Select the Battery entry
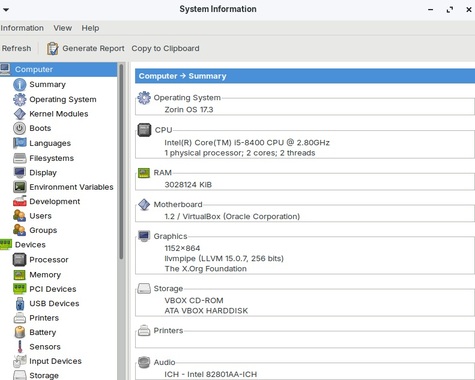Image resolution: width=475 pixels, height=380 pixels. pos(43,332)
